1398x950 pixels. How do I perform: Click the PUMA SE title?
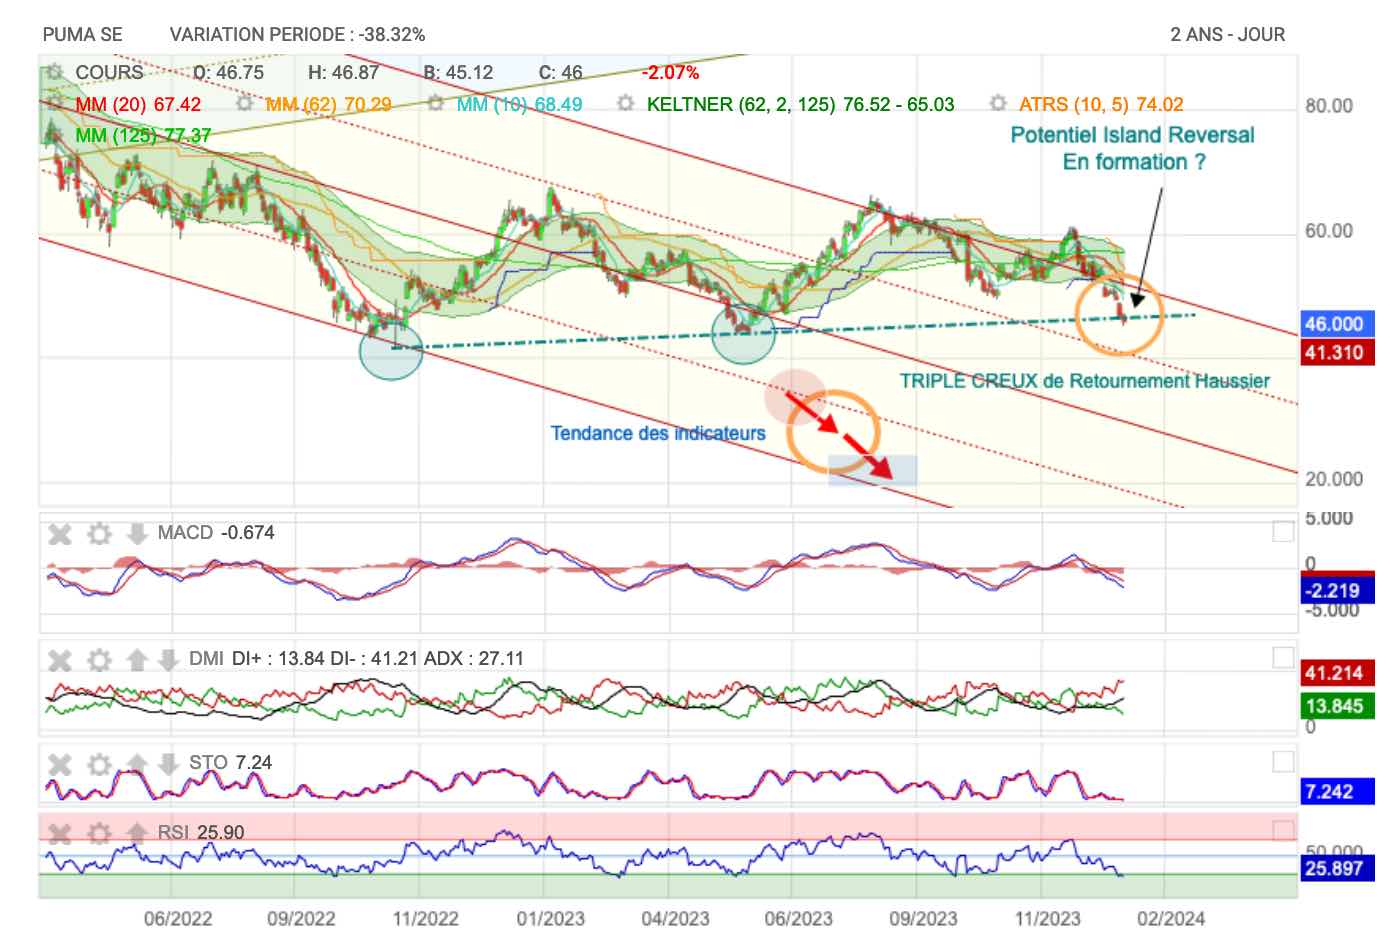click(x=83, y=34)
